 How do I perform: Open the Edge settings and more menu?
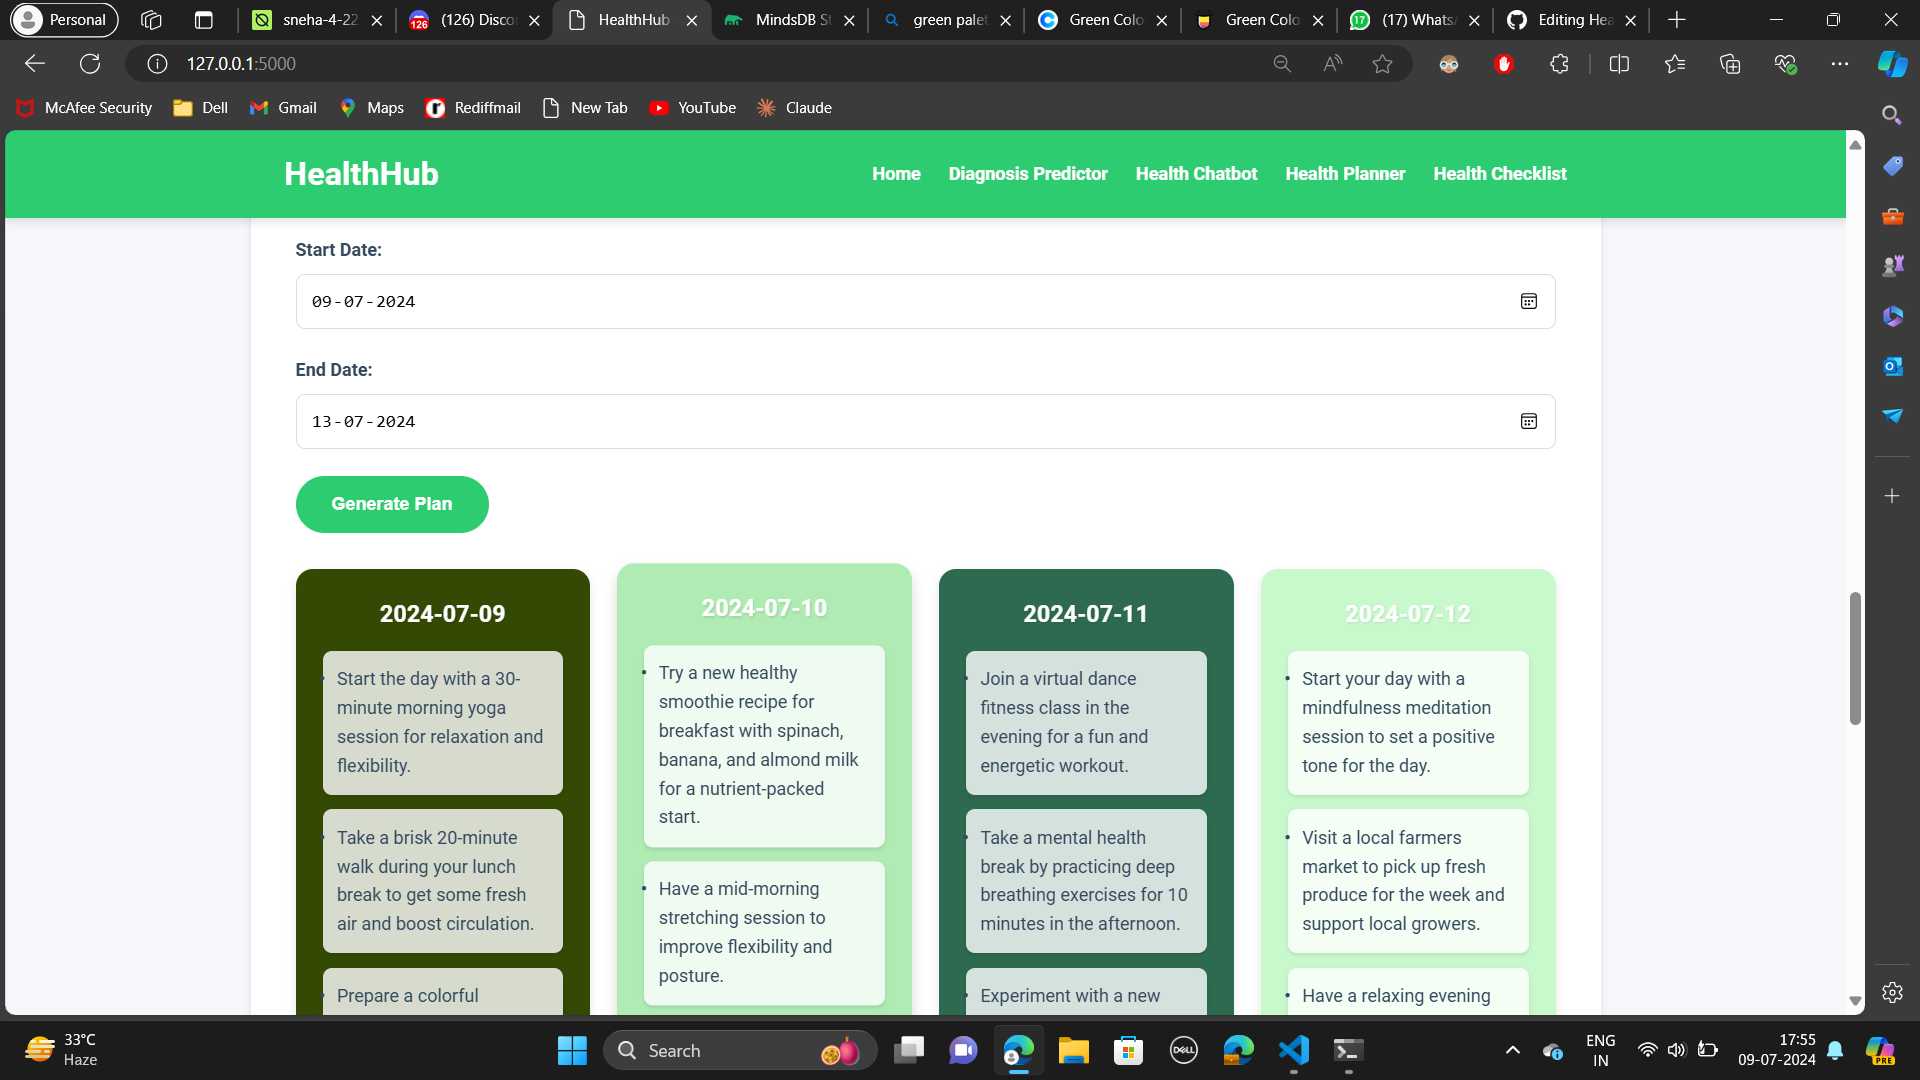tap(1841, 63)
